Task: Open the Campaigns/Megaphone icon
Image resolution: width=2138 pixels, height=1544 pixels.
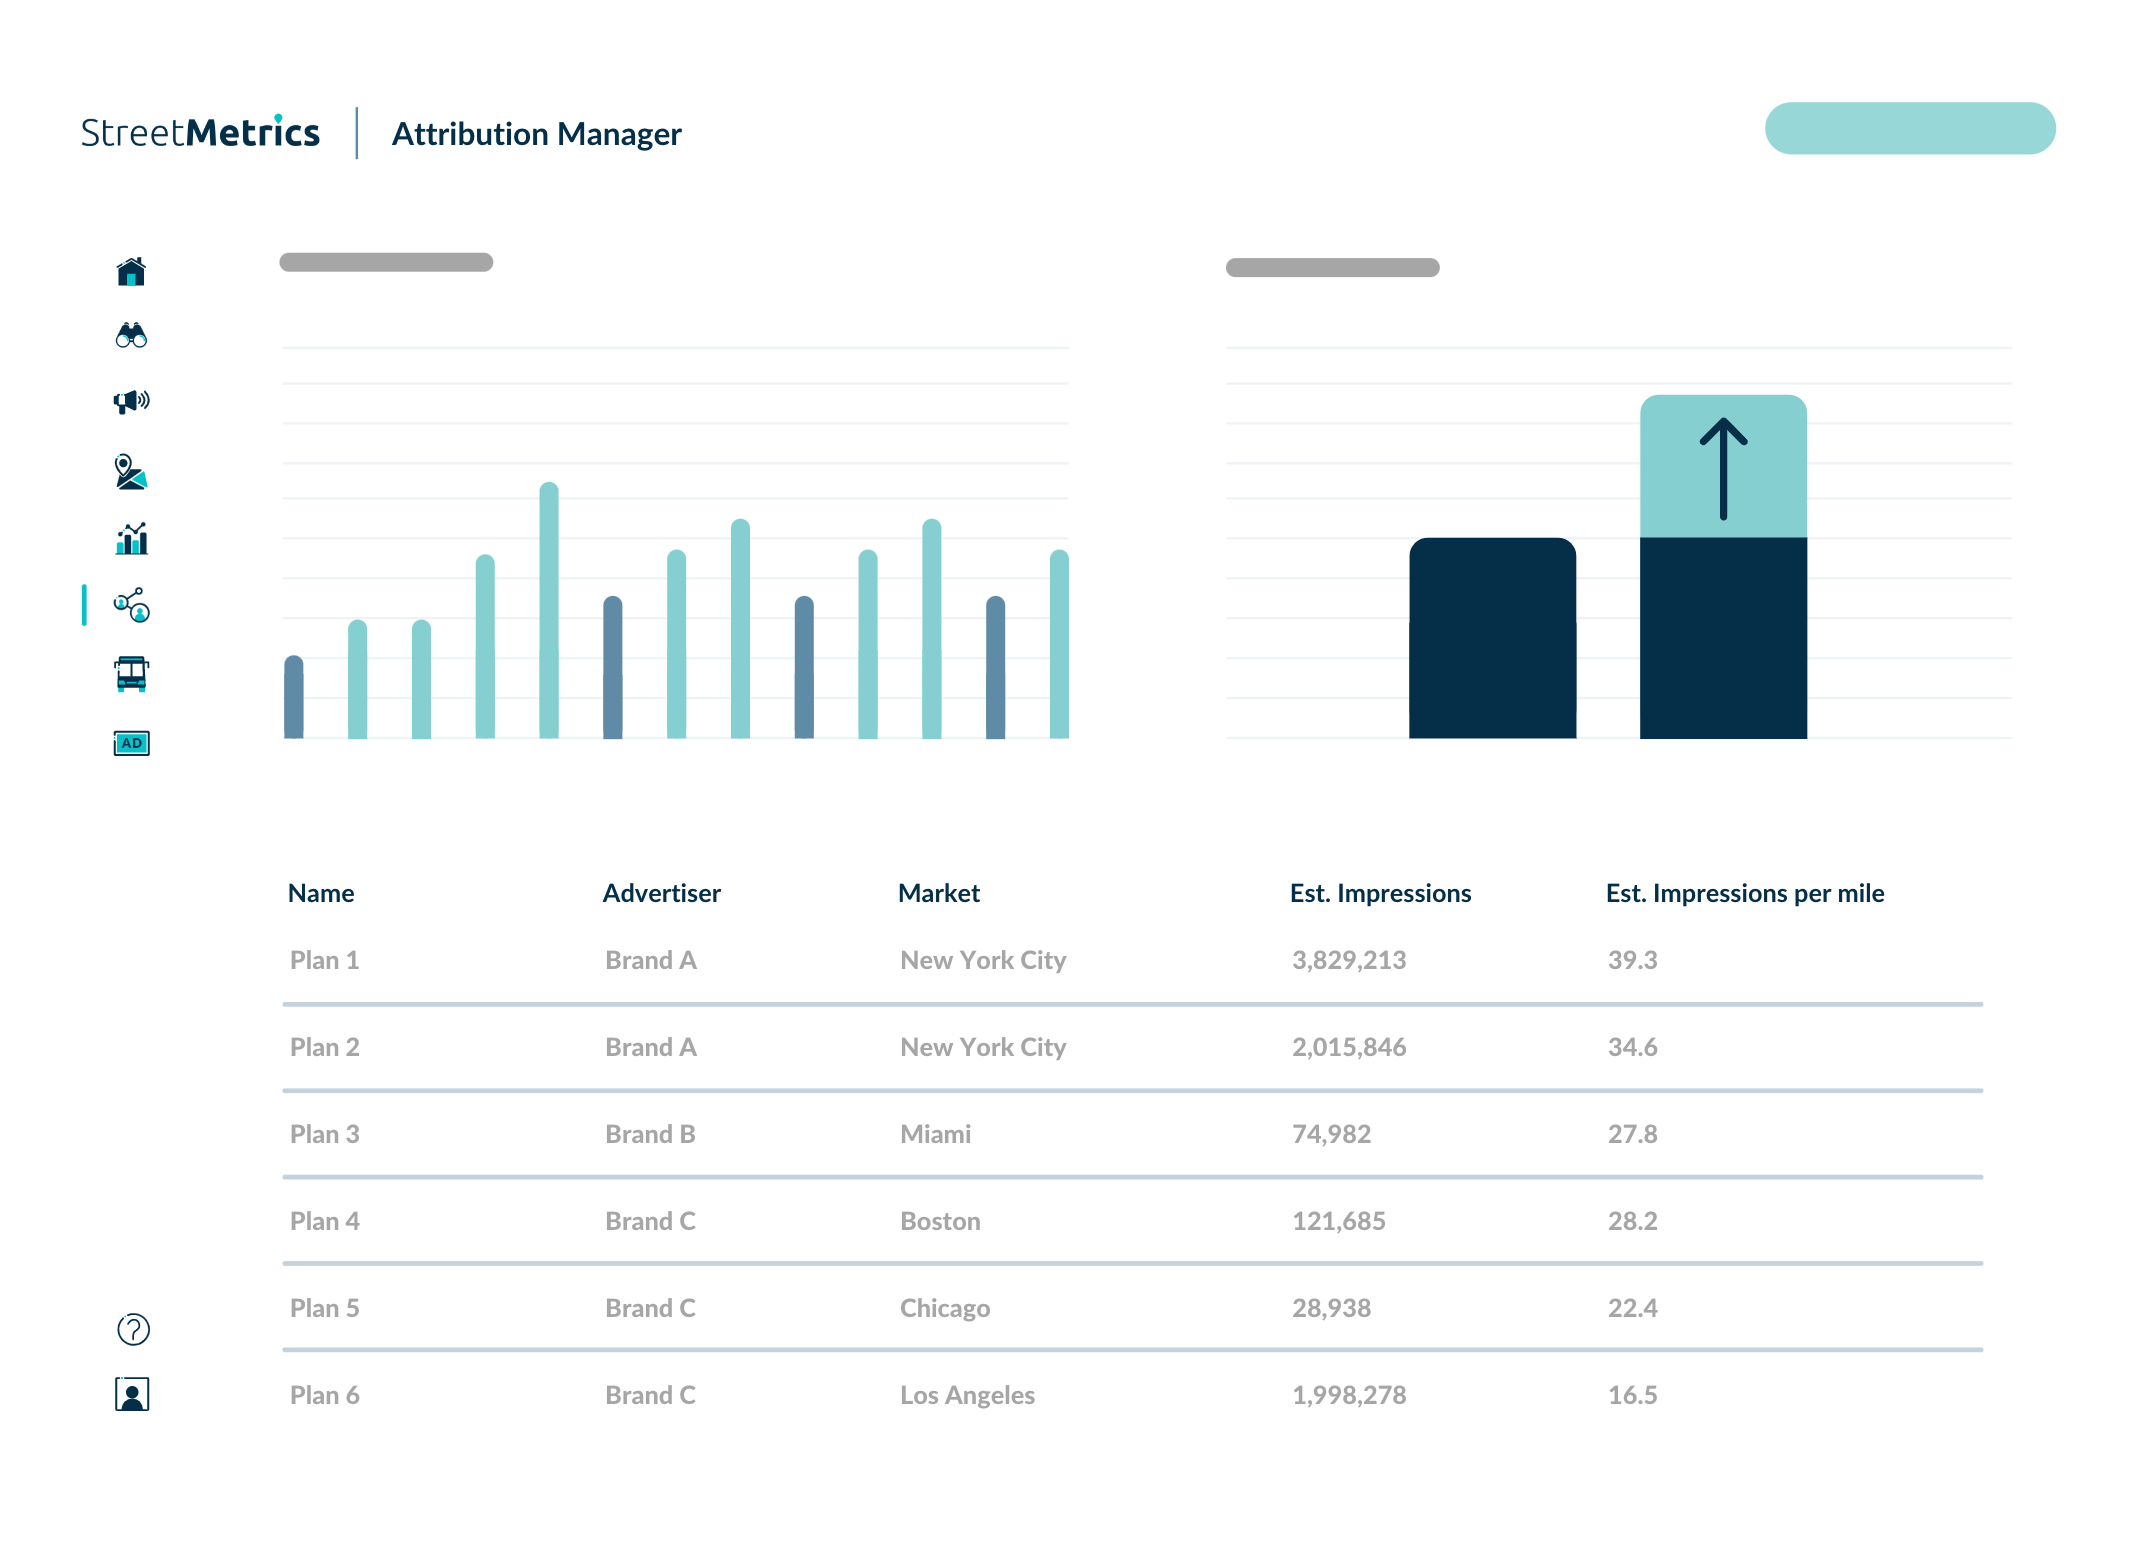Action: point(131,403)
